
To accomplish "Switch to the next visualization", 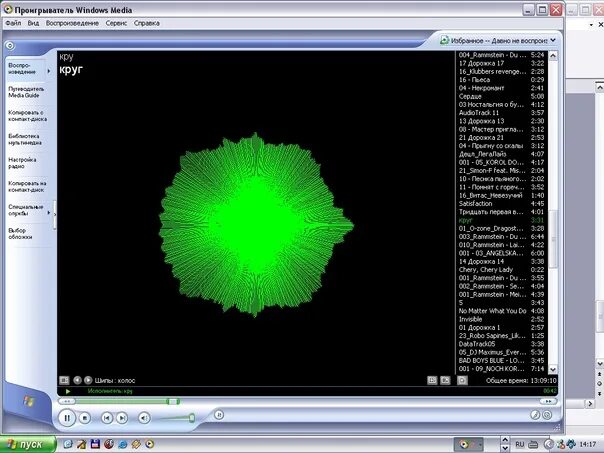I will tap(88, 380).
